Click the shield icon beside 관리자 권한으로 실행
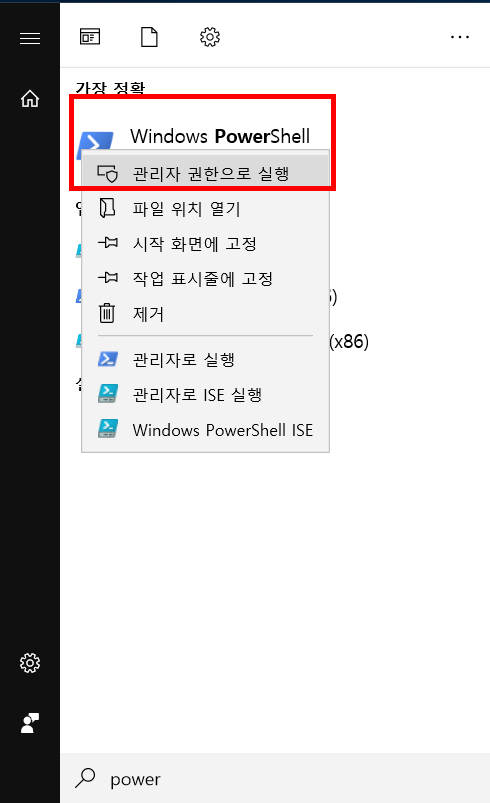 [108, 174]
